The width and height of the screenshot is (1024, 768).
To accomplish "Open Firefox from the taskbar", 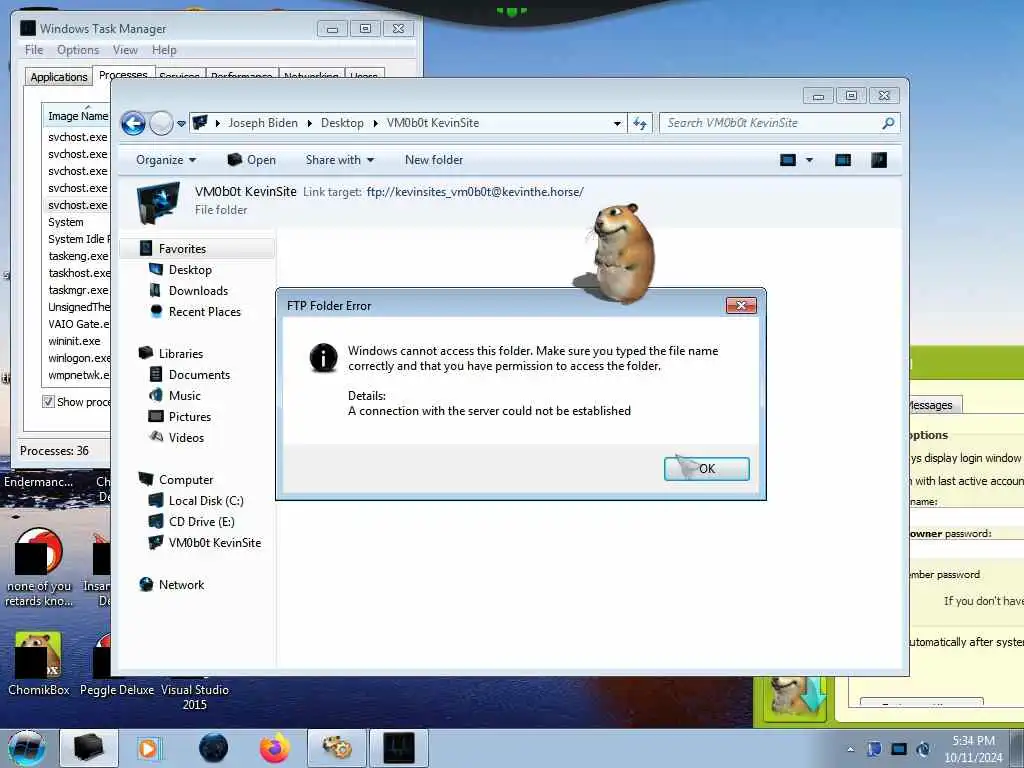I will (x=275, y=748).
